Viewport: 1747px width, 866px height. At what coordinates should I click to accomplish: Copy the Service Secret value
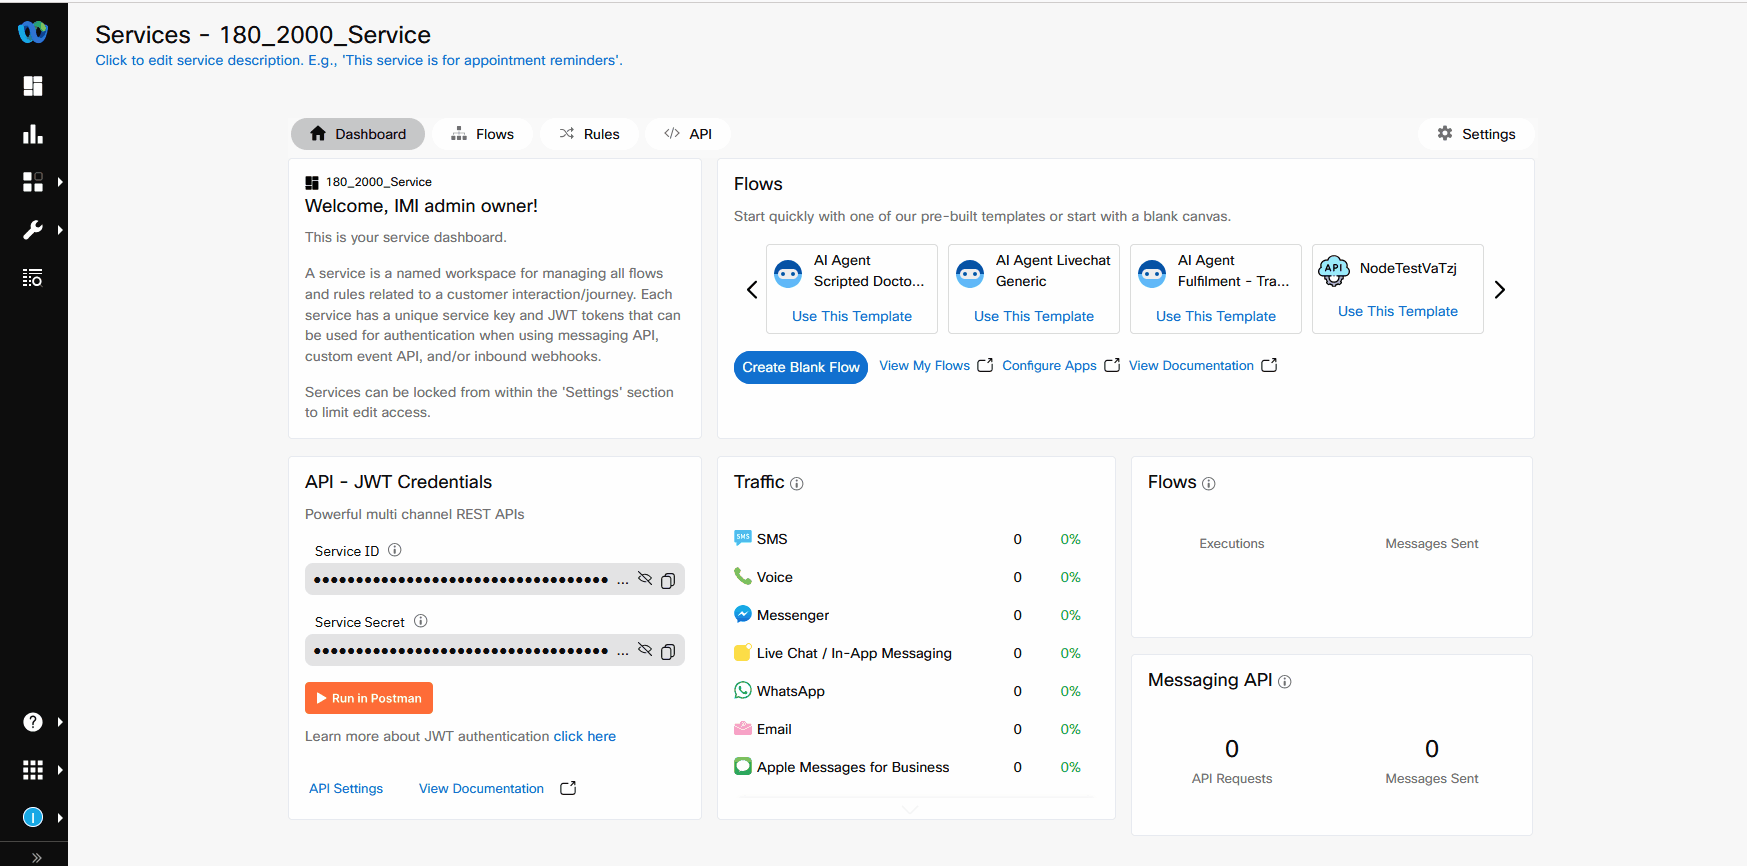click(x=668, y=651)
